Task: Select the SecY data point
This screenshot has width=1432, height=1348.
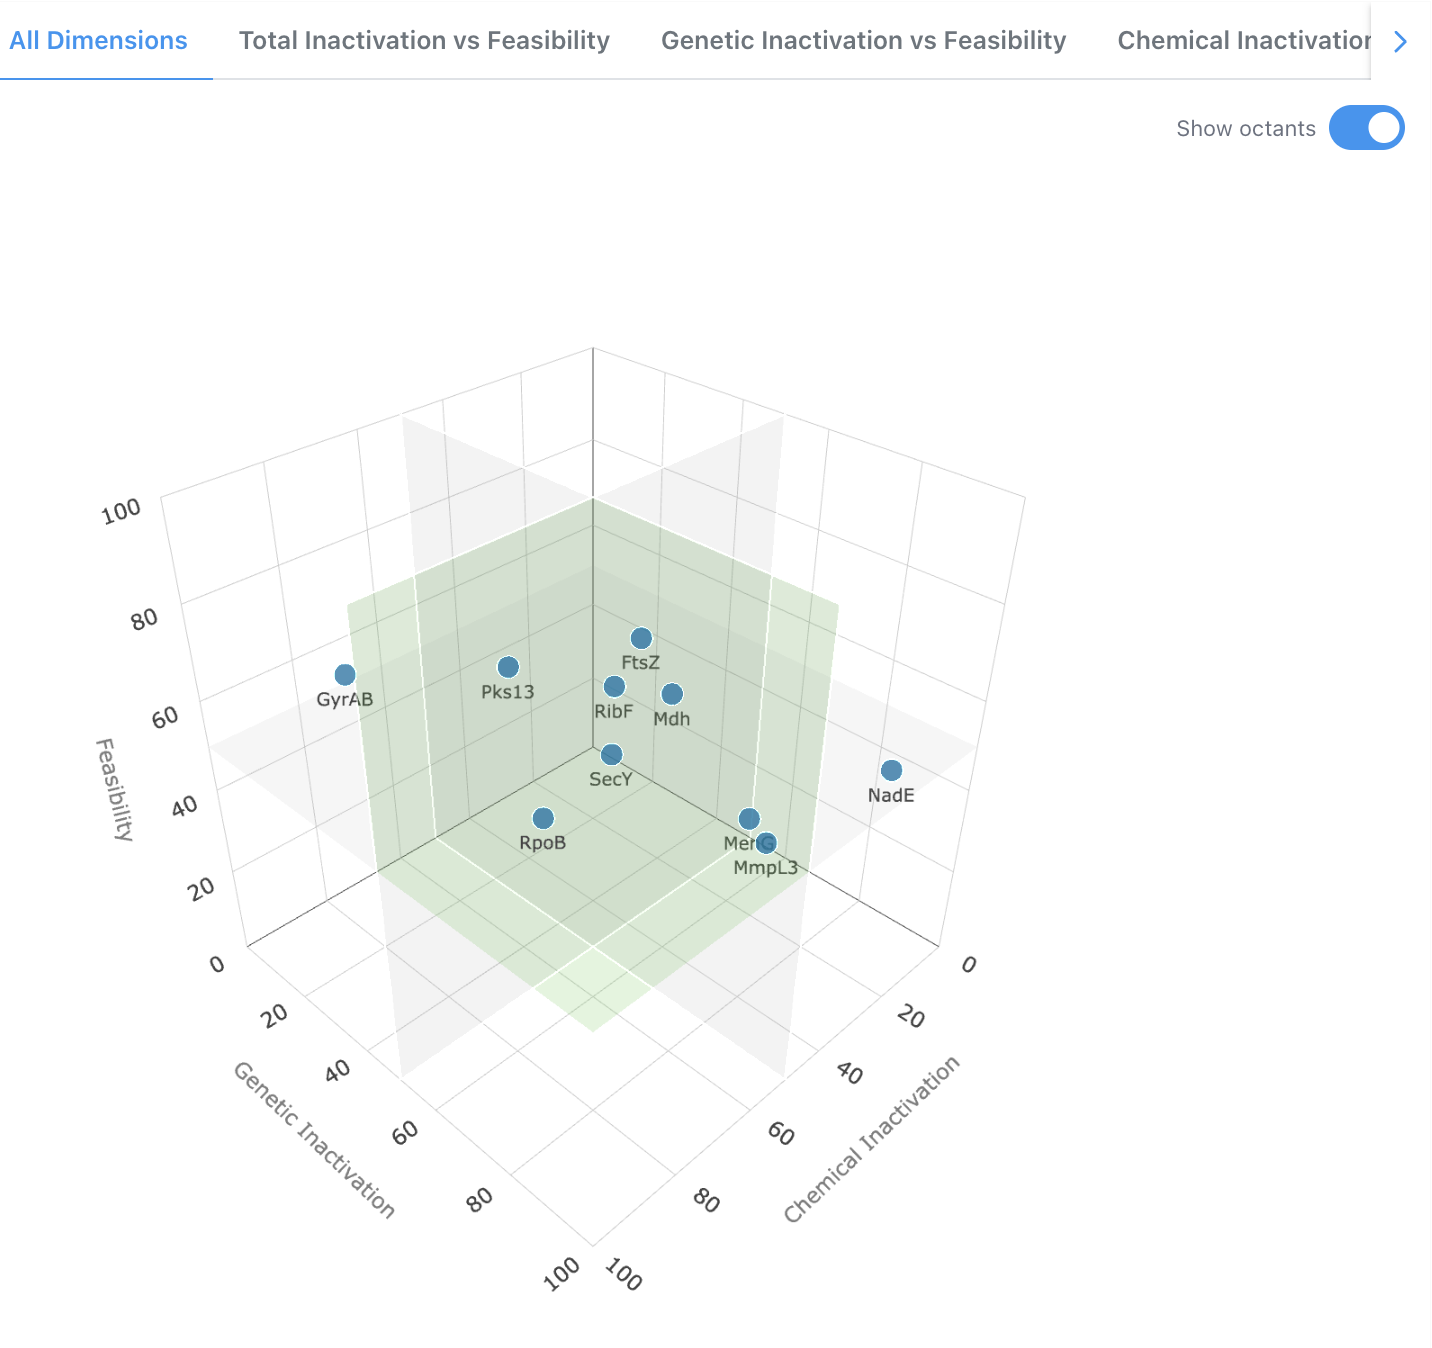Action: coord(611,755)
